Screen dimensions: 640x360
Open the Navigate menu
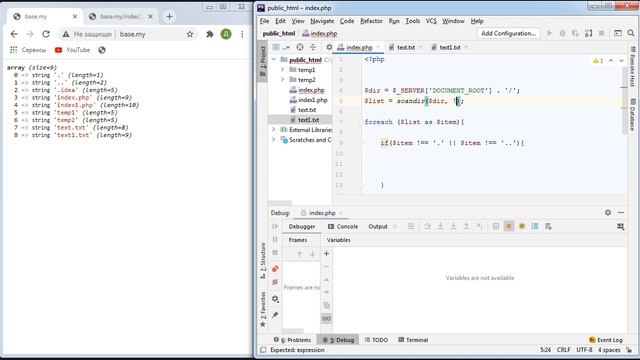tap(322, 21)
